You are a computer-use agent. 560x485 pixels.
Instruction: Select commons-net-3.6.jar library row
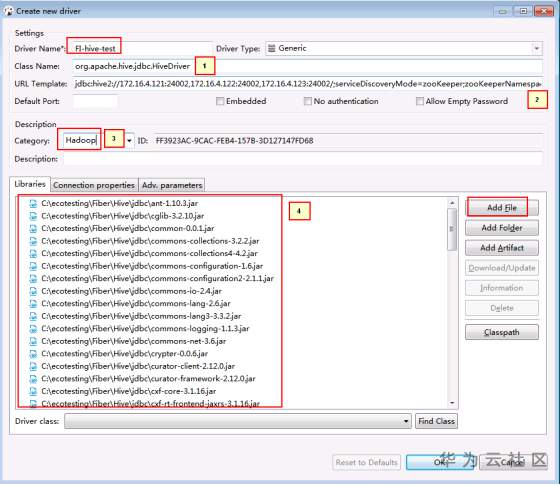click(134, 341)
